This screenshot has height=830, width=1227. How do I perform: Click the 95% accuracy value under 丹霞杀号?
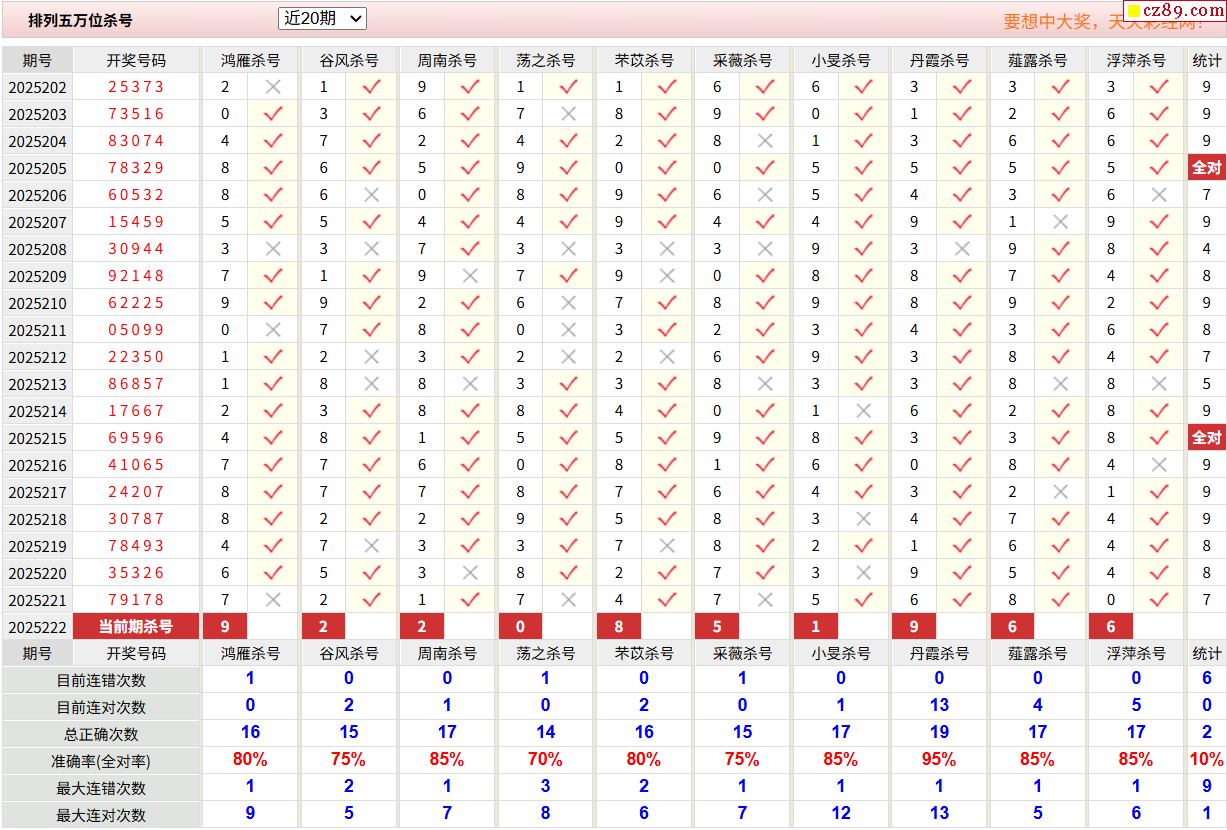(939, 759)
